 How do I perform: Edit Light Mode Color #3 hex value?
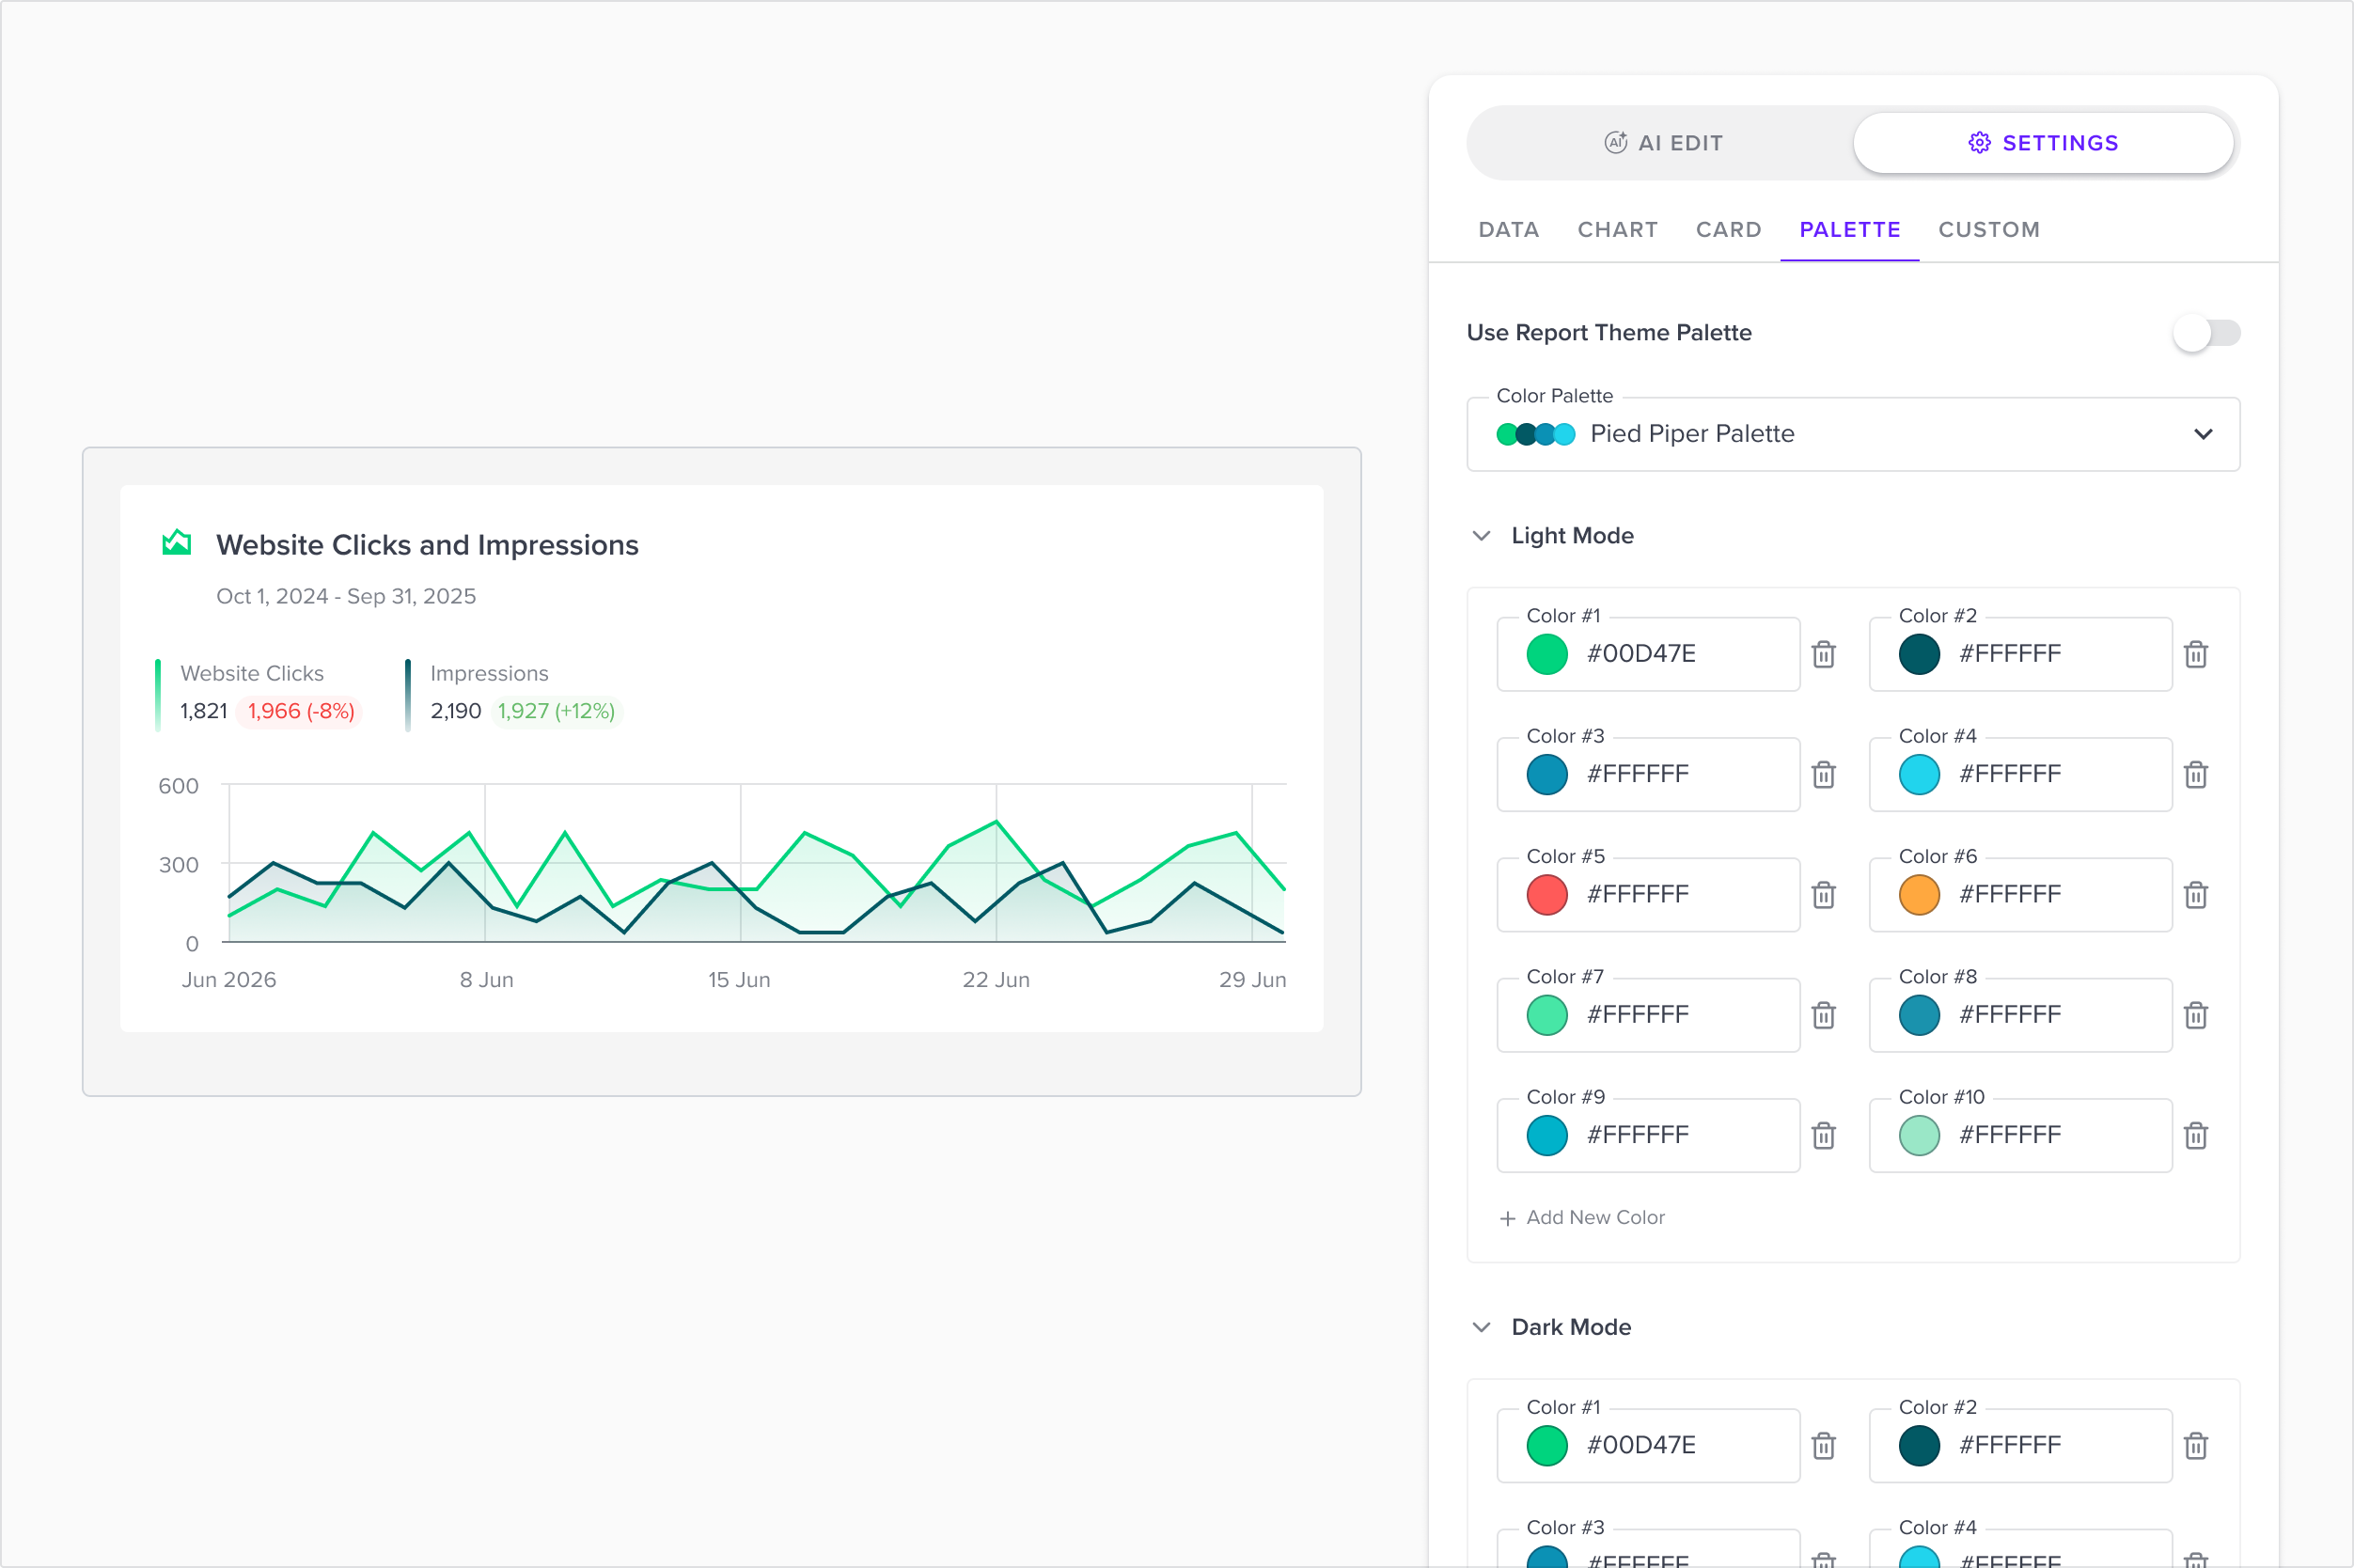1638,774
